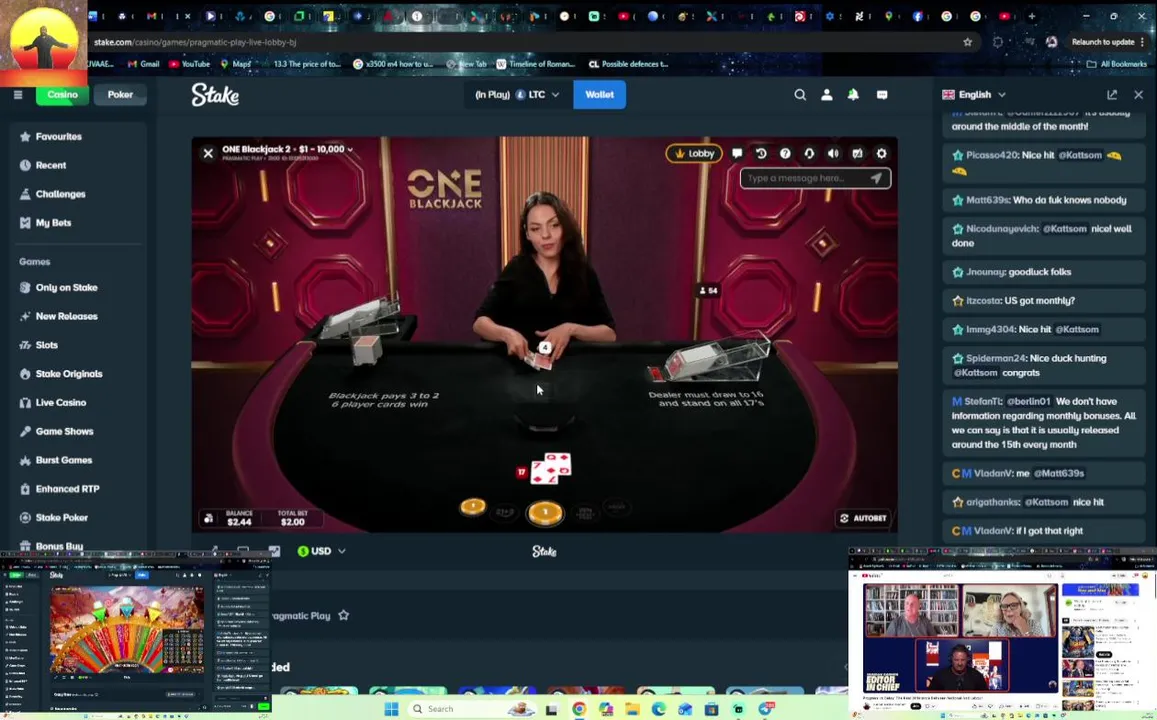Switch to the Casino tab

pos(63,94)
